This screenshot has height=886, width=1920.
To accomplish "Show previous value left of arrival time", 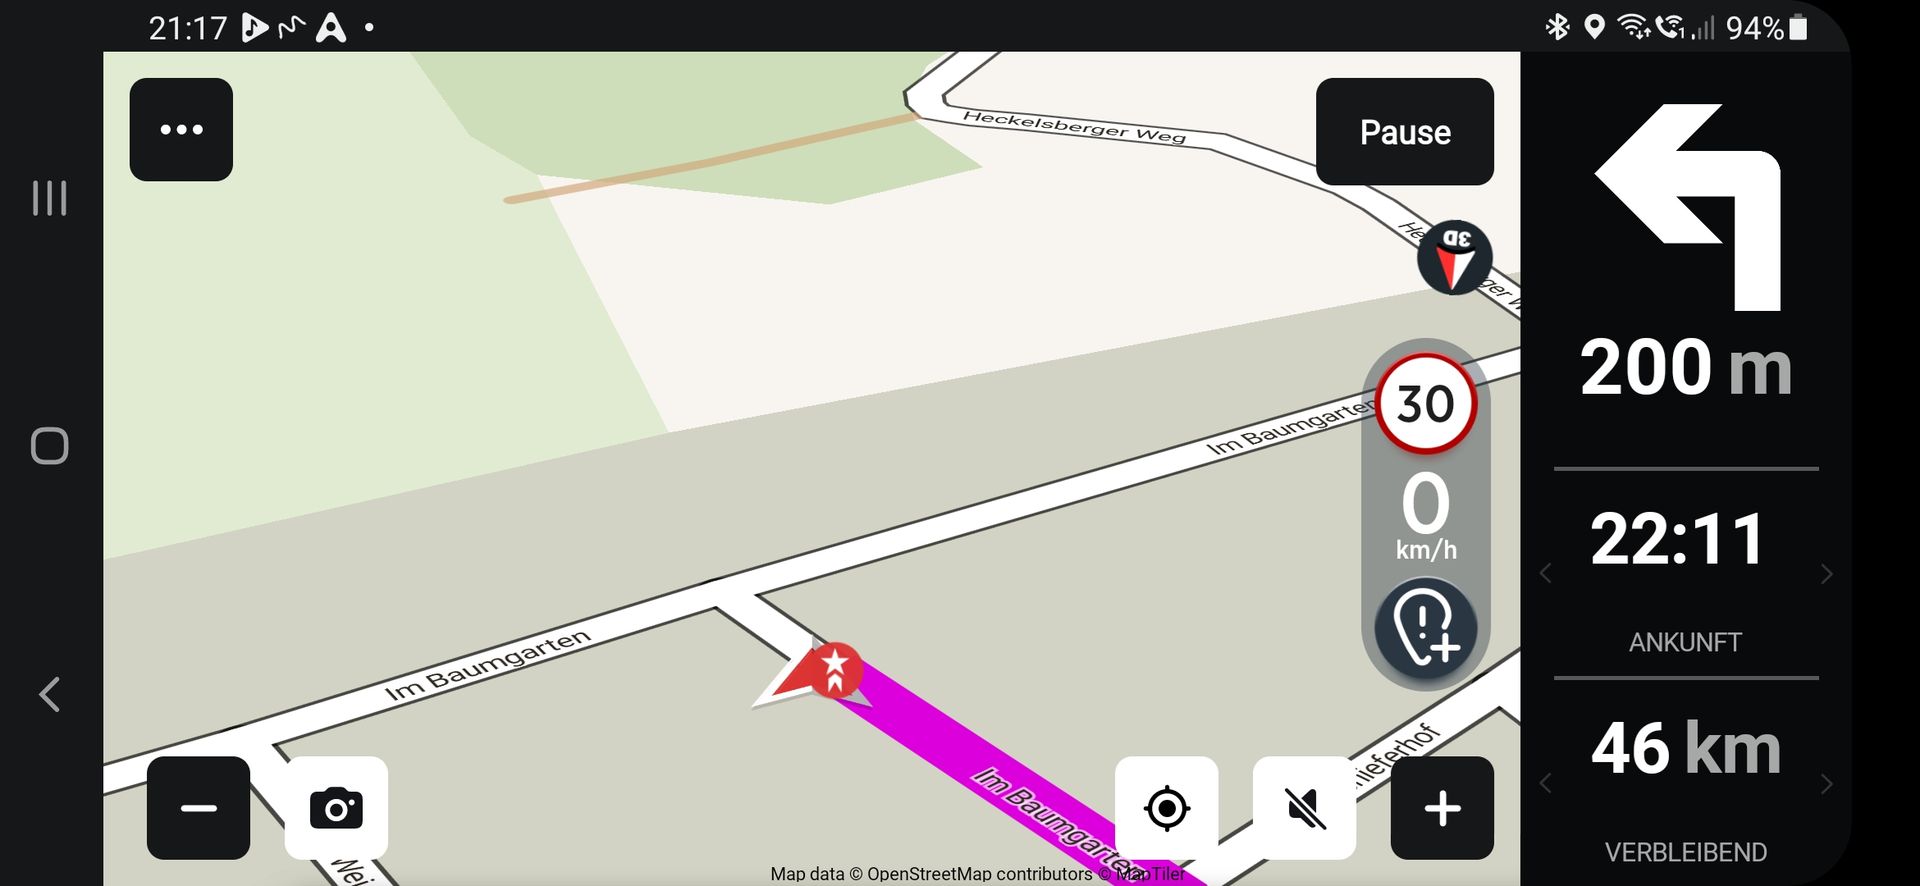I will click(1546, 574).
